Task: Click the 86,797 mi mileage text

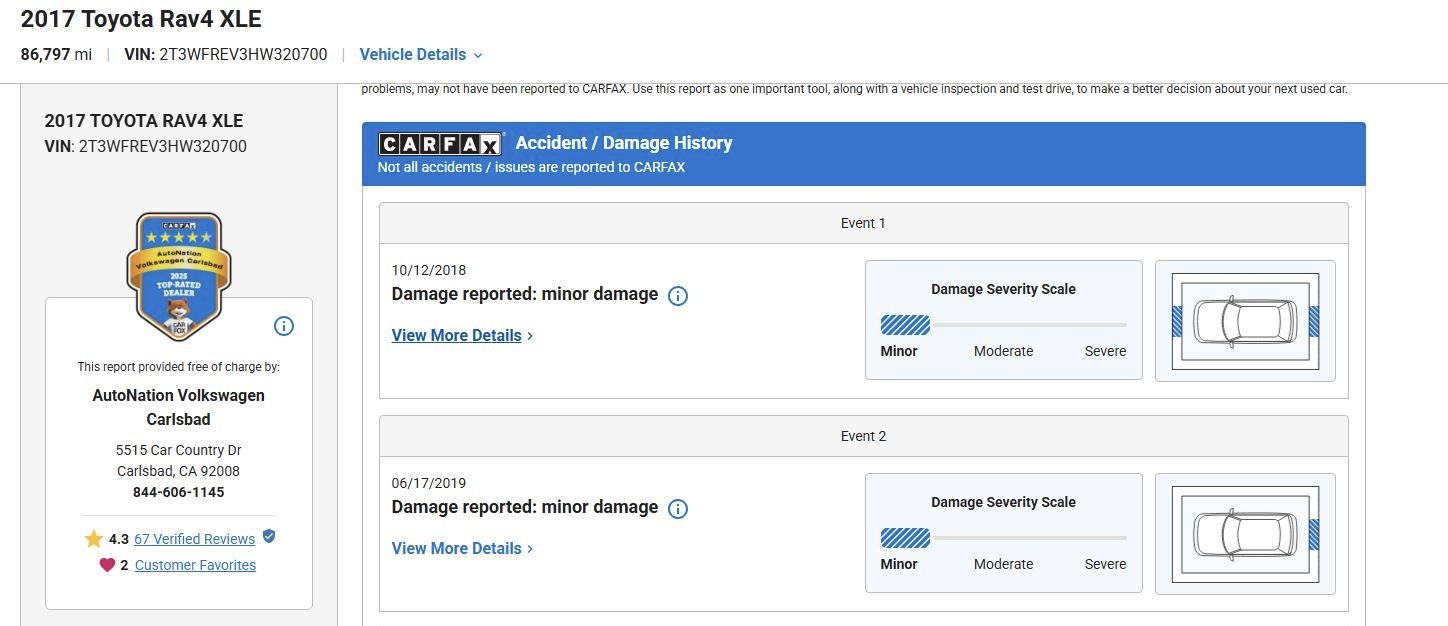Action: (56, 55)
